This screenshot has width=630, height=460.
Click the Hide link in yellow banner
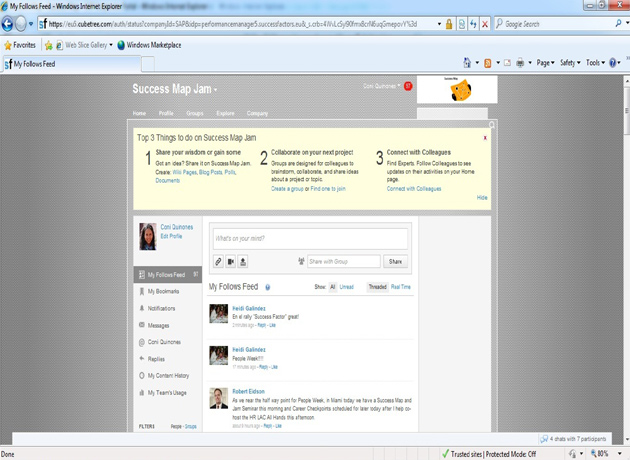click(482, 197)
